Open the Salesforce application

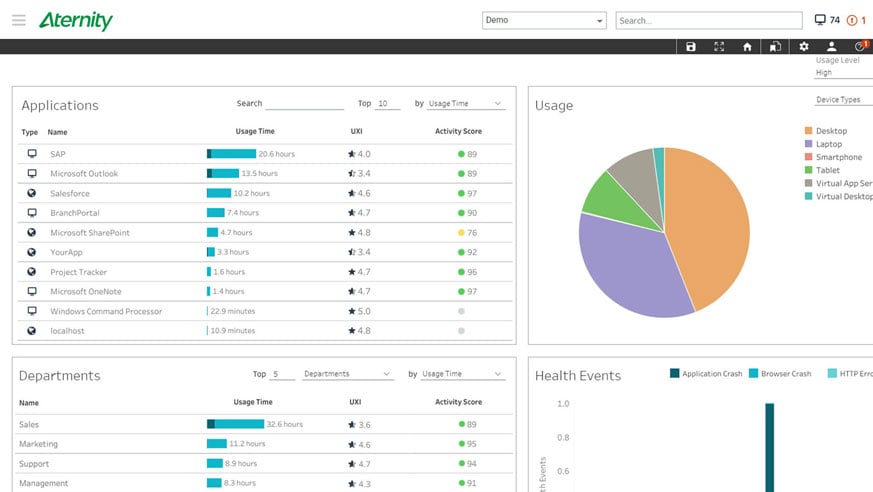click(70, 193)
